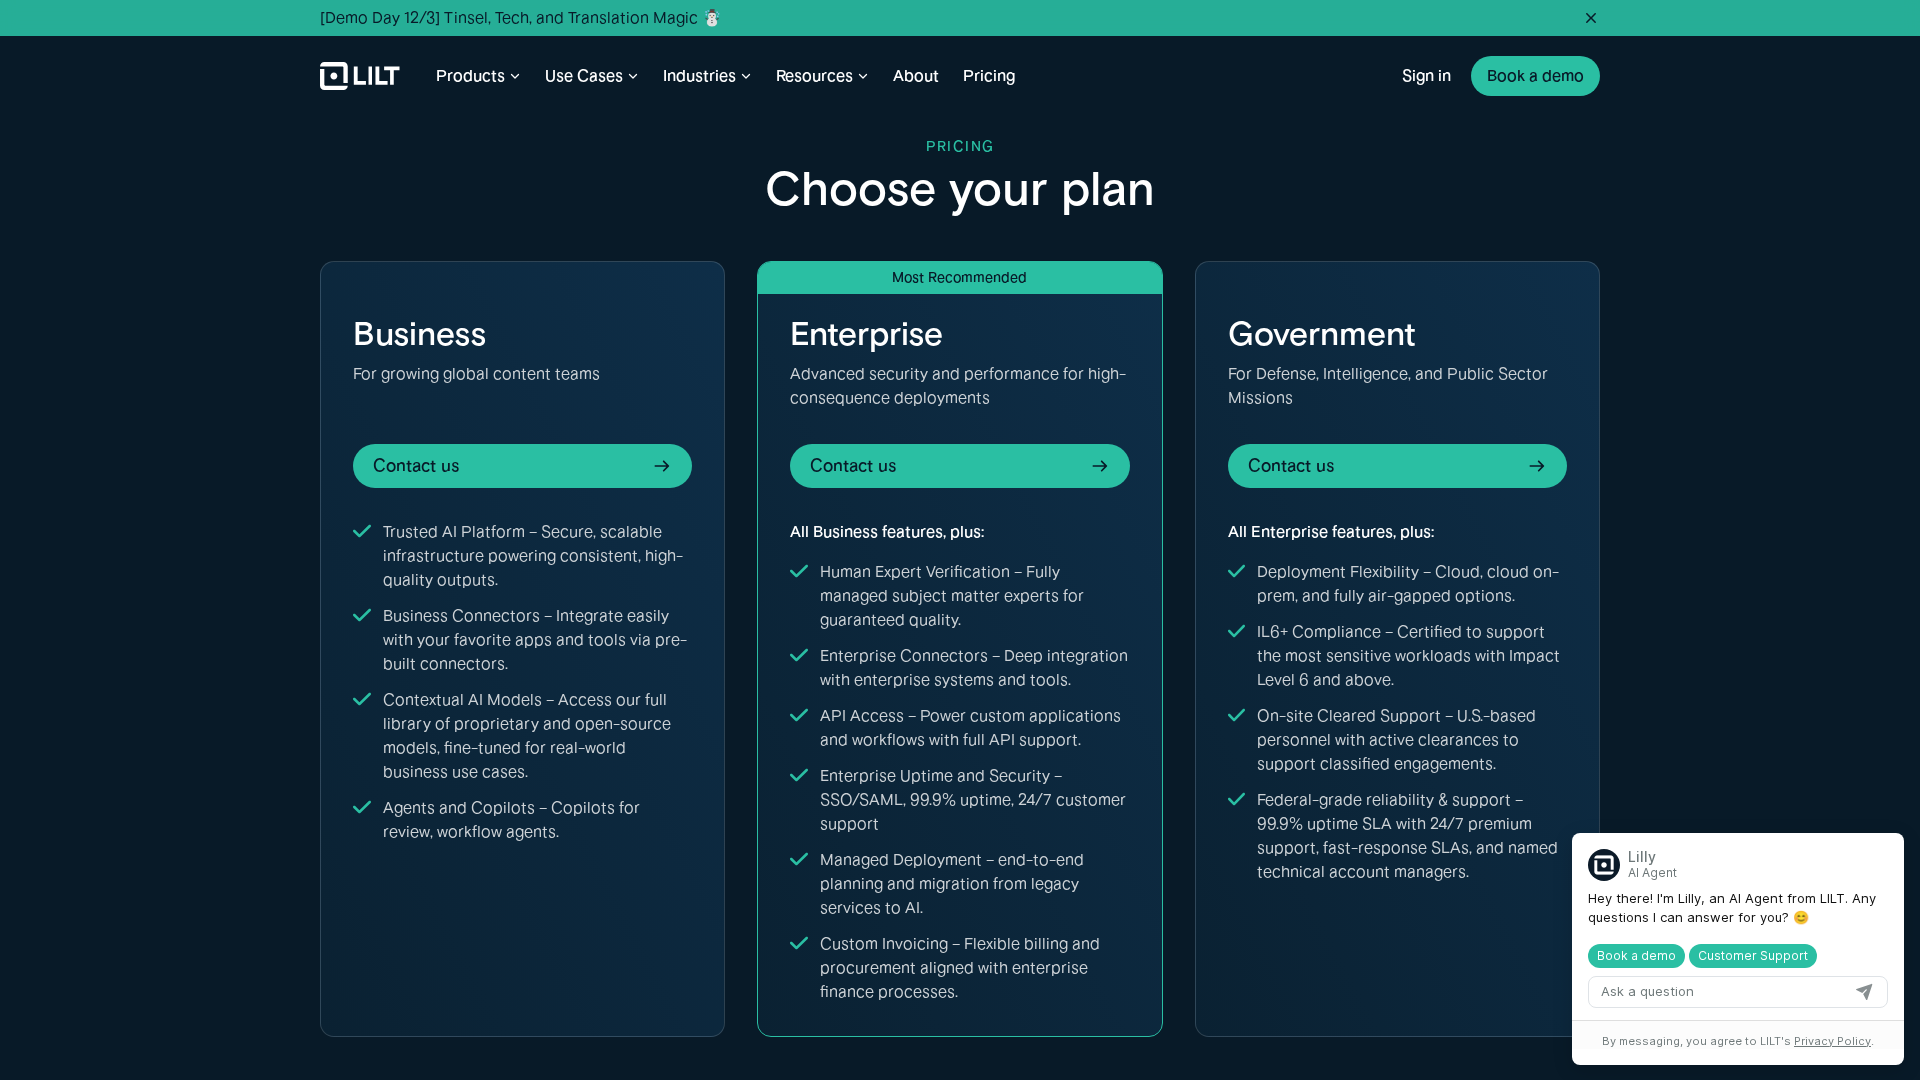Click Book a demo header button
The image size is (1920, 1080).
click(x=1534, y=76)
